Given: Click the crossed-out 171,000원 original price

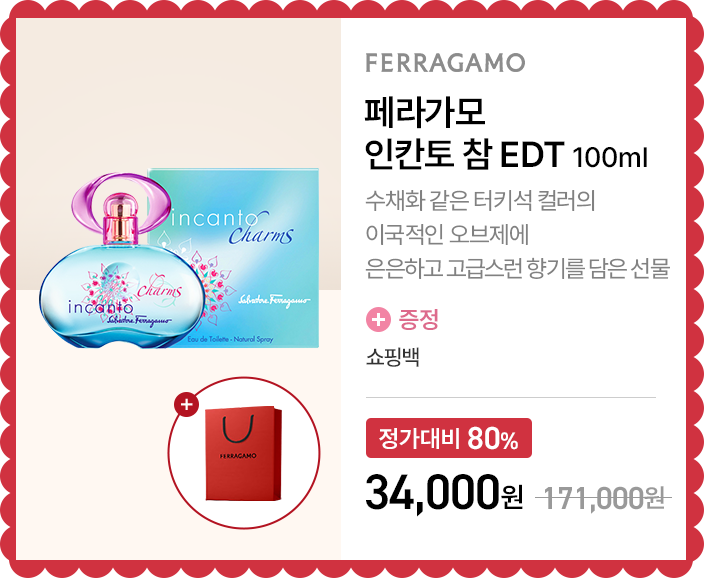Looking at the screenshot, I should 604,498.
